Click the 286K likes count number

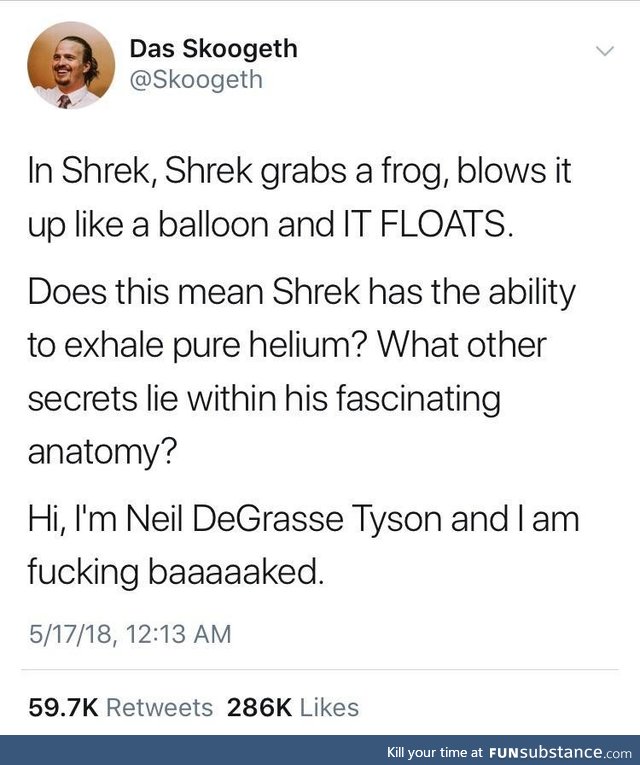tap(259, 708)
